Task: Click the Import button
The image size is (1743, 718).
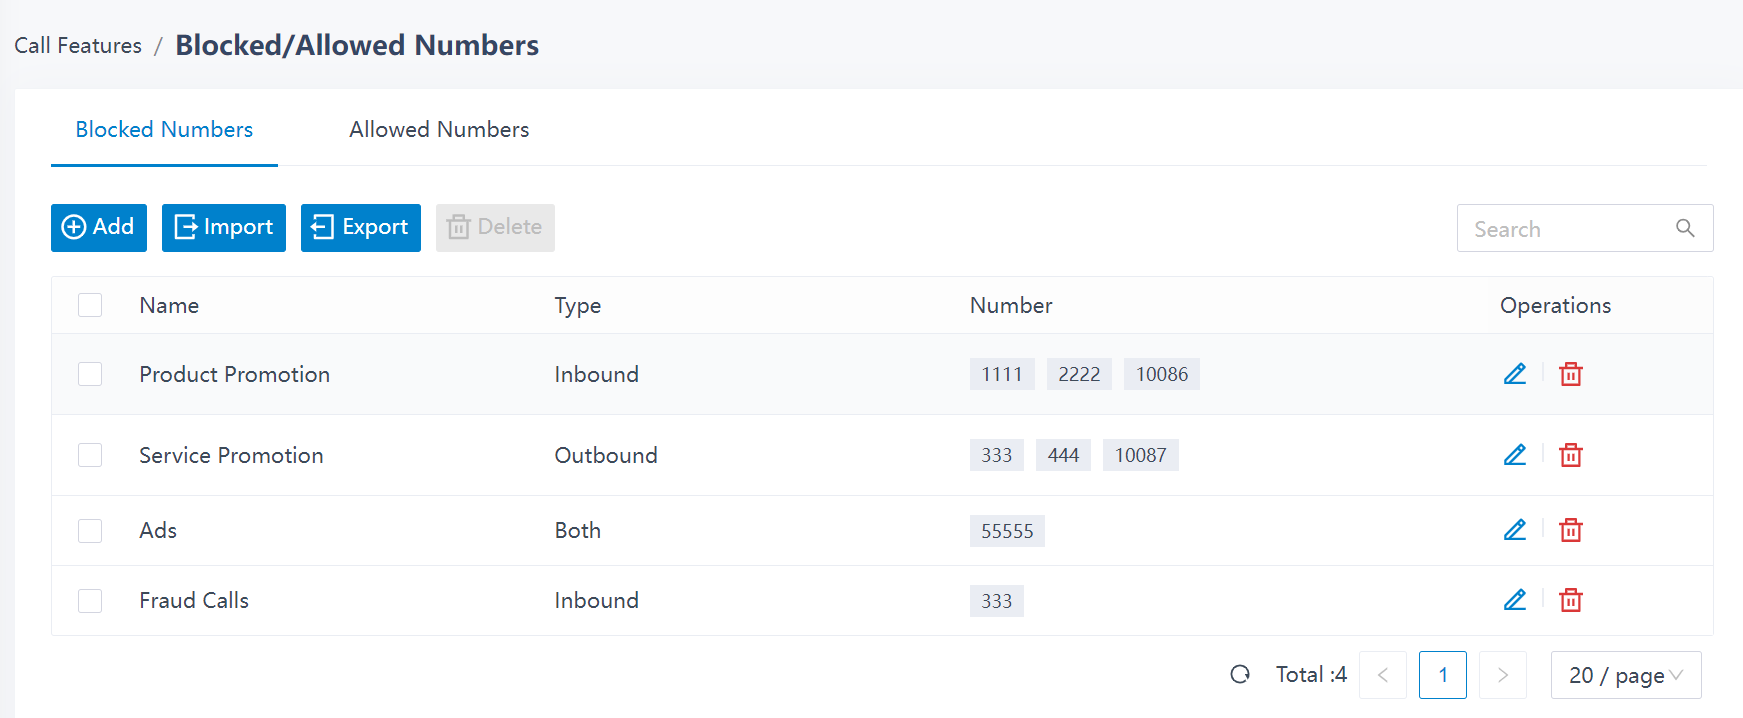Action: coord(223,228)
